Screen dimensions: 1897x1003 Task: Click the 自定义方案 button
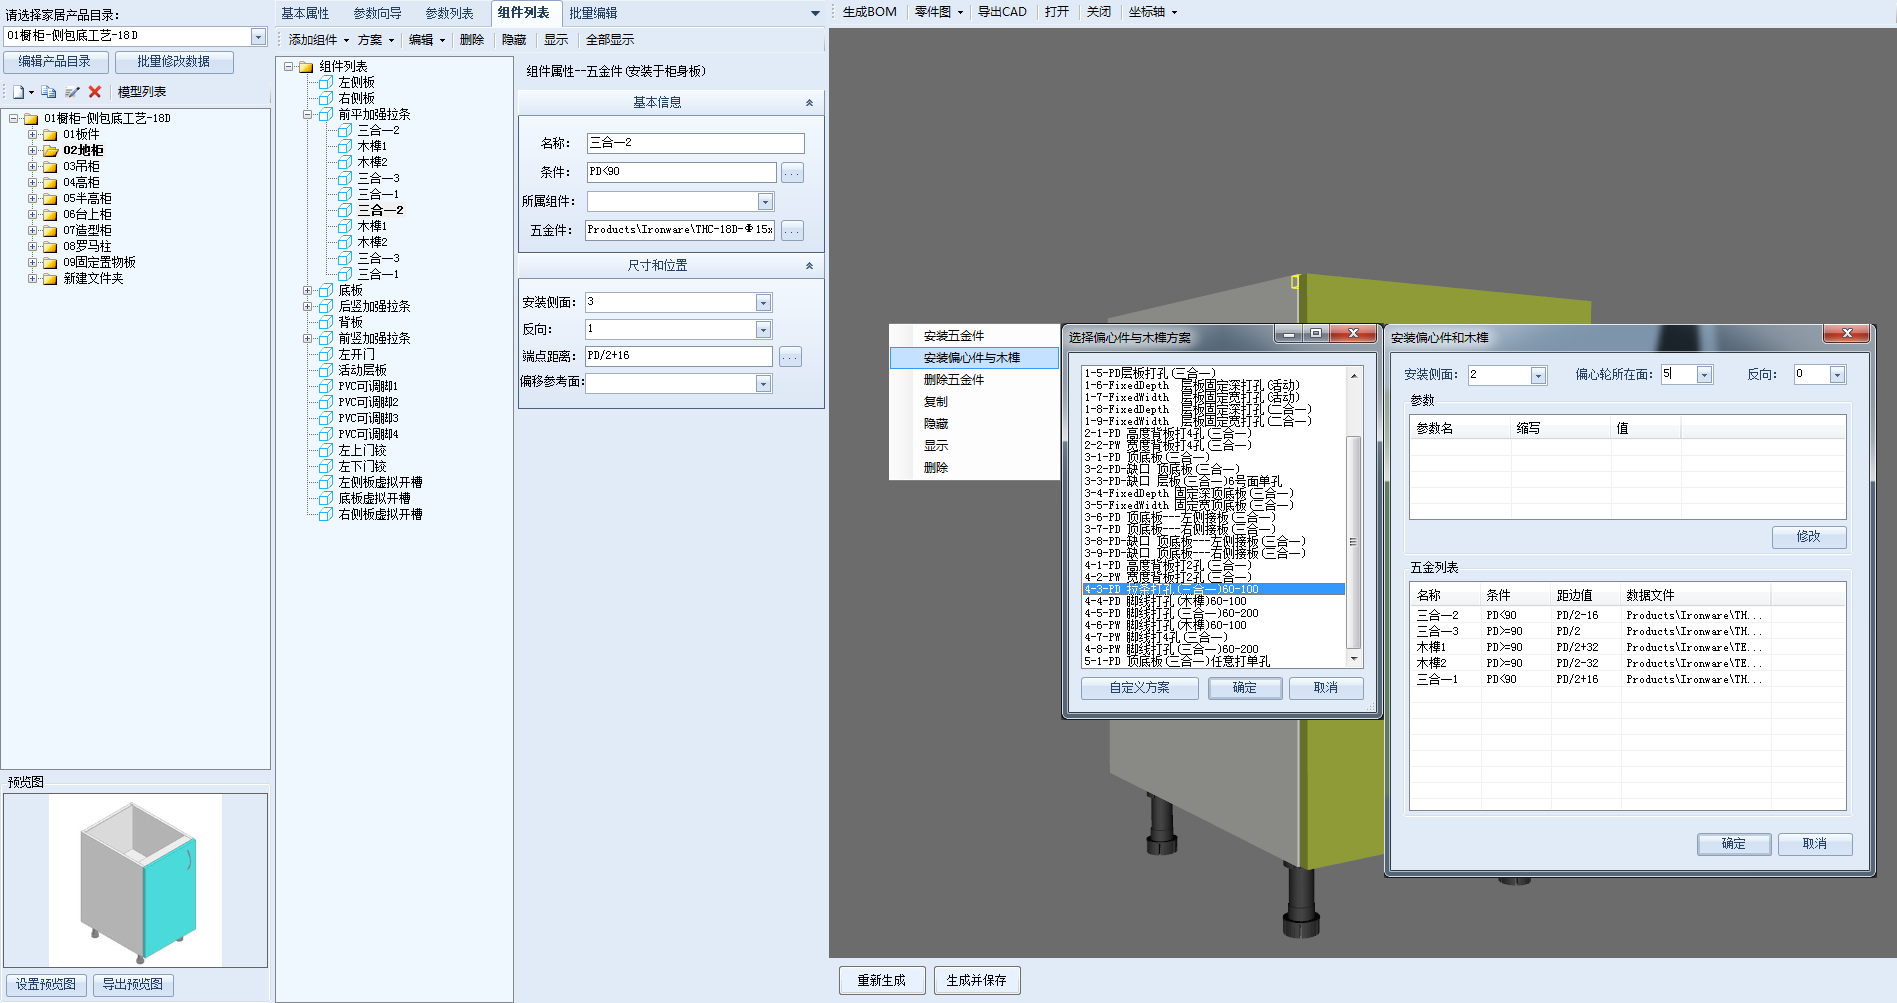click(1139, 688)
